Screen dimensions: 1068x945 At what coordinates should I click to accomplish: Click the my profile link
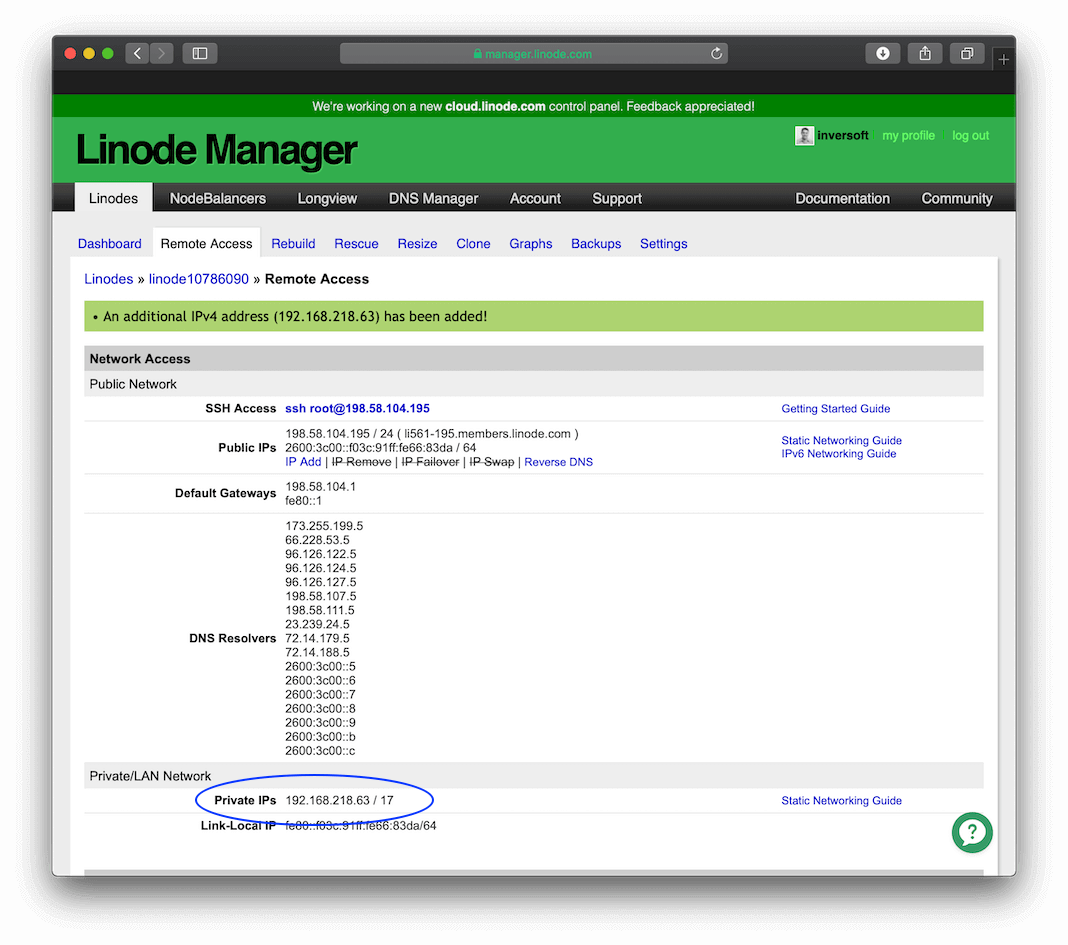point(908,136)
